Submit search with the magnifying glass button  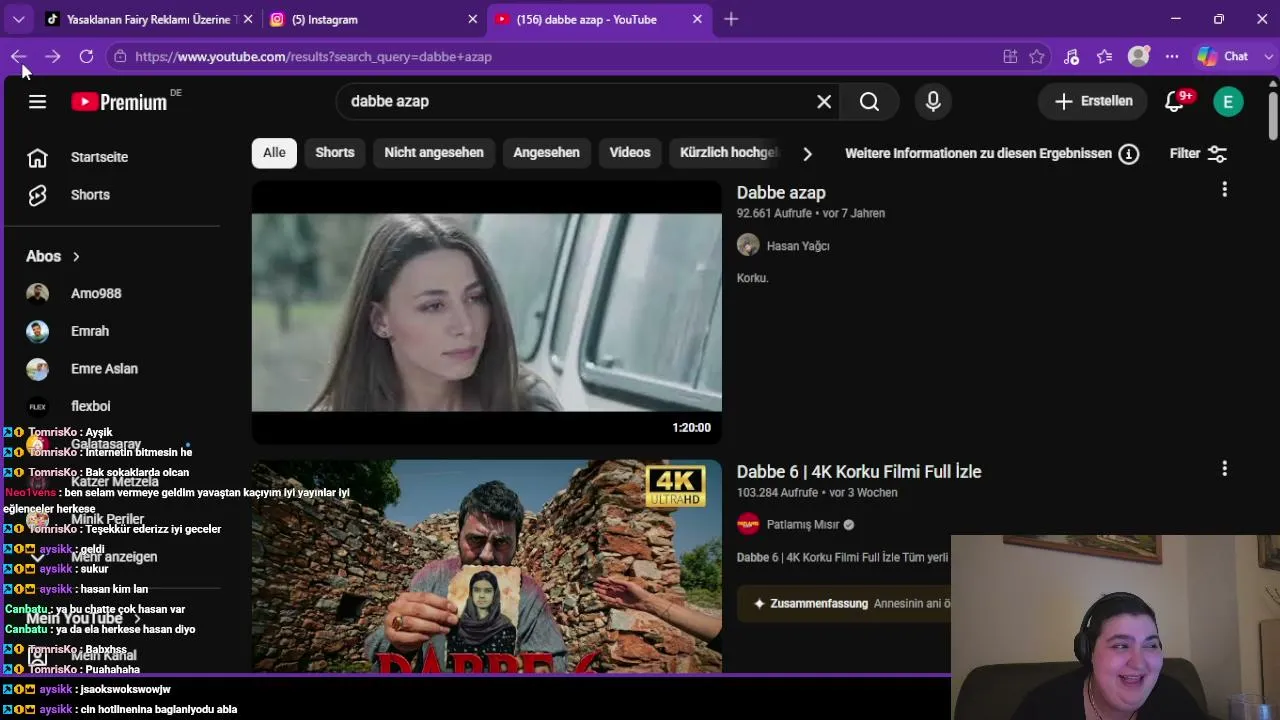click(x=869, y=101)
